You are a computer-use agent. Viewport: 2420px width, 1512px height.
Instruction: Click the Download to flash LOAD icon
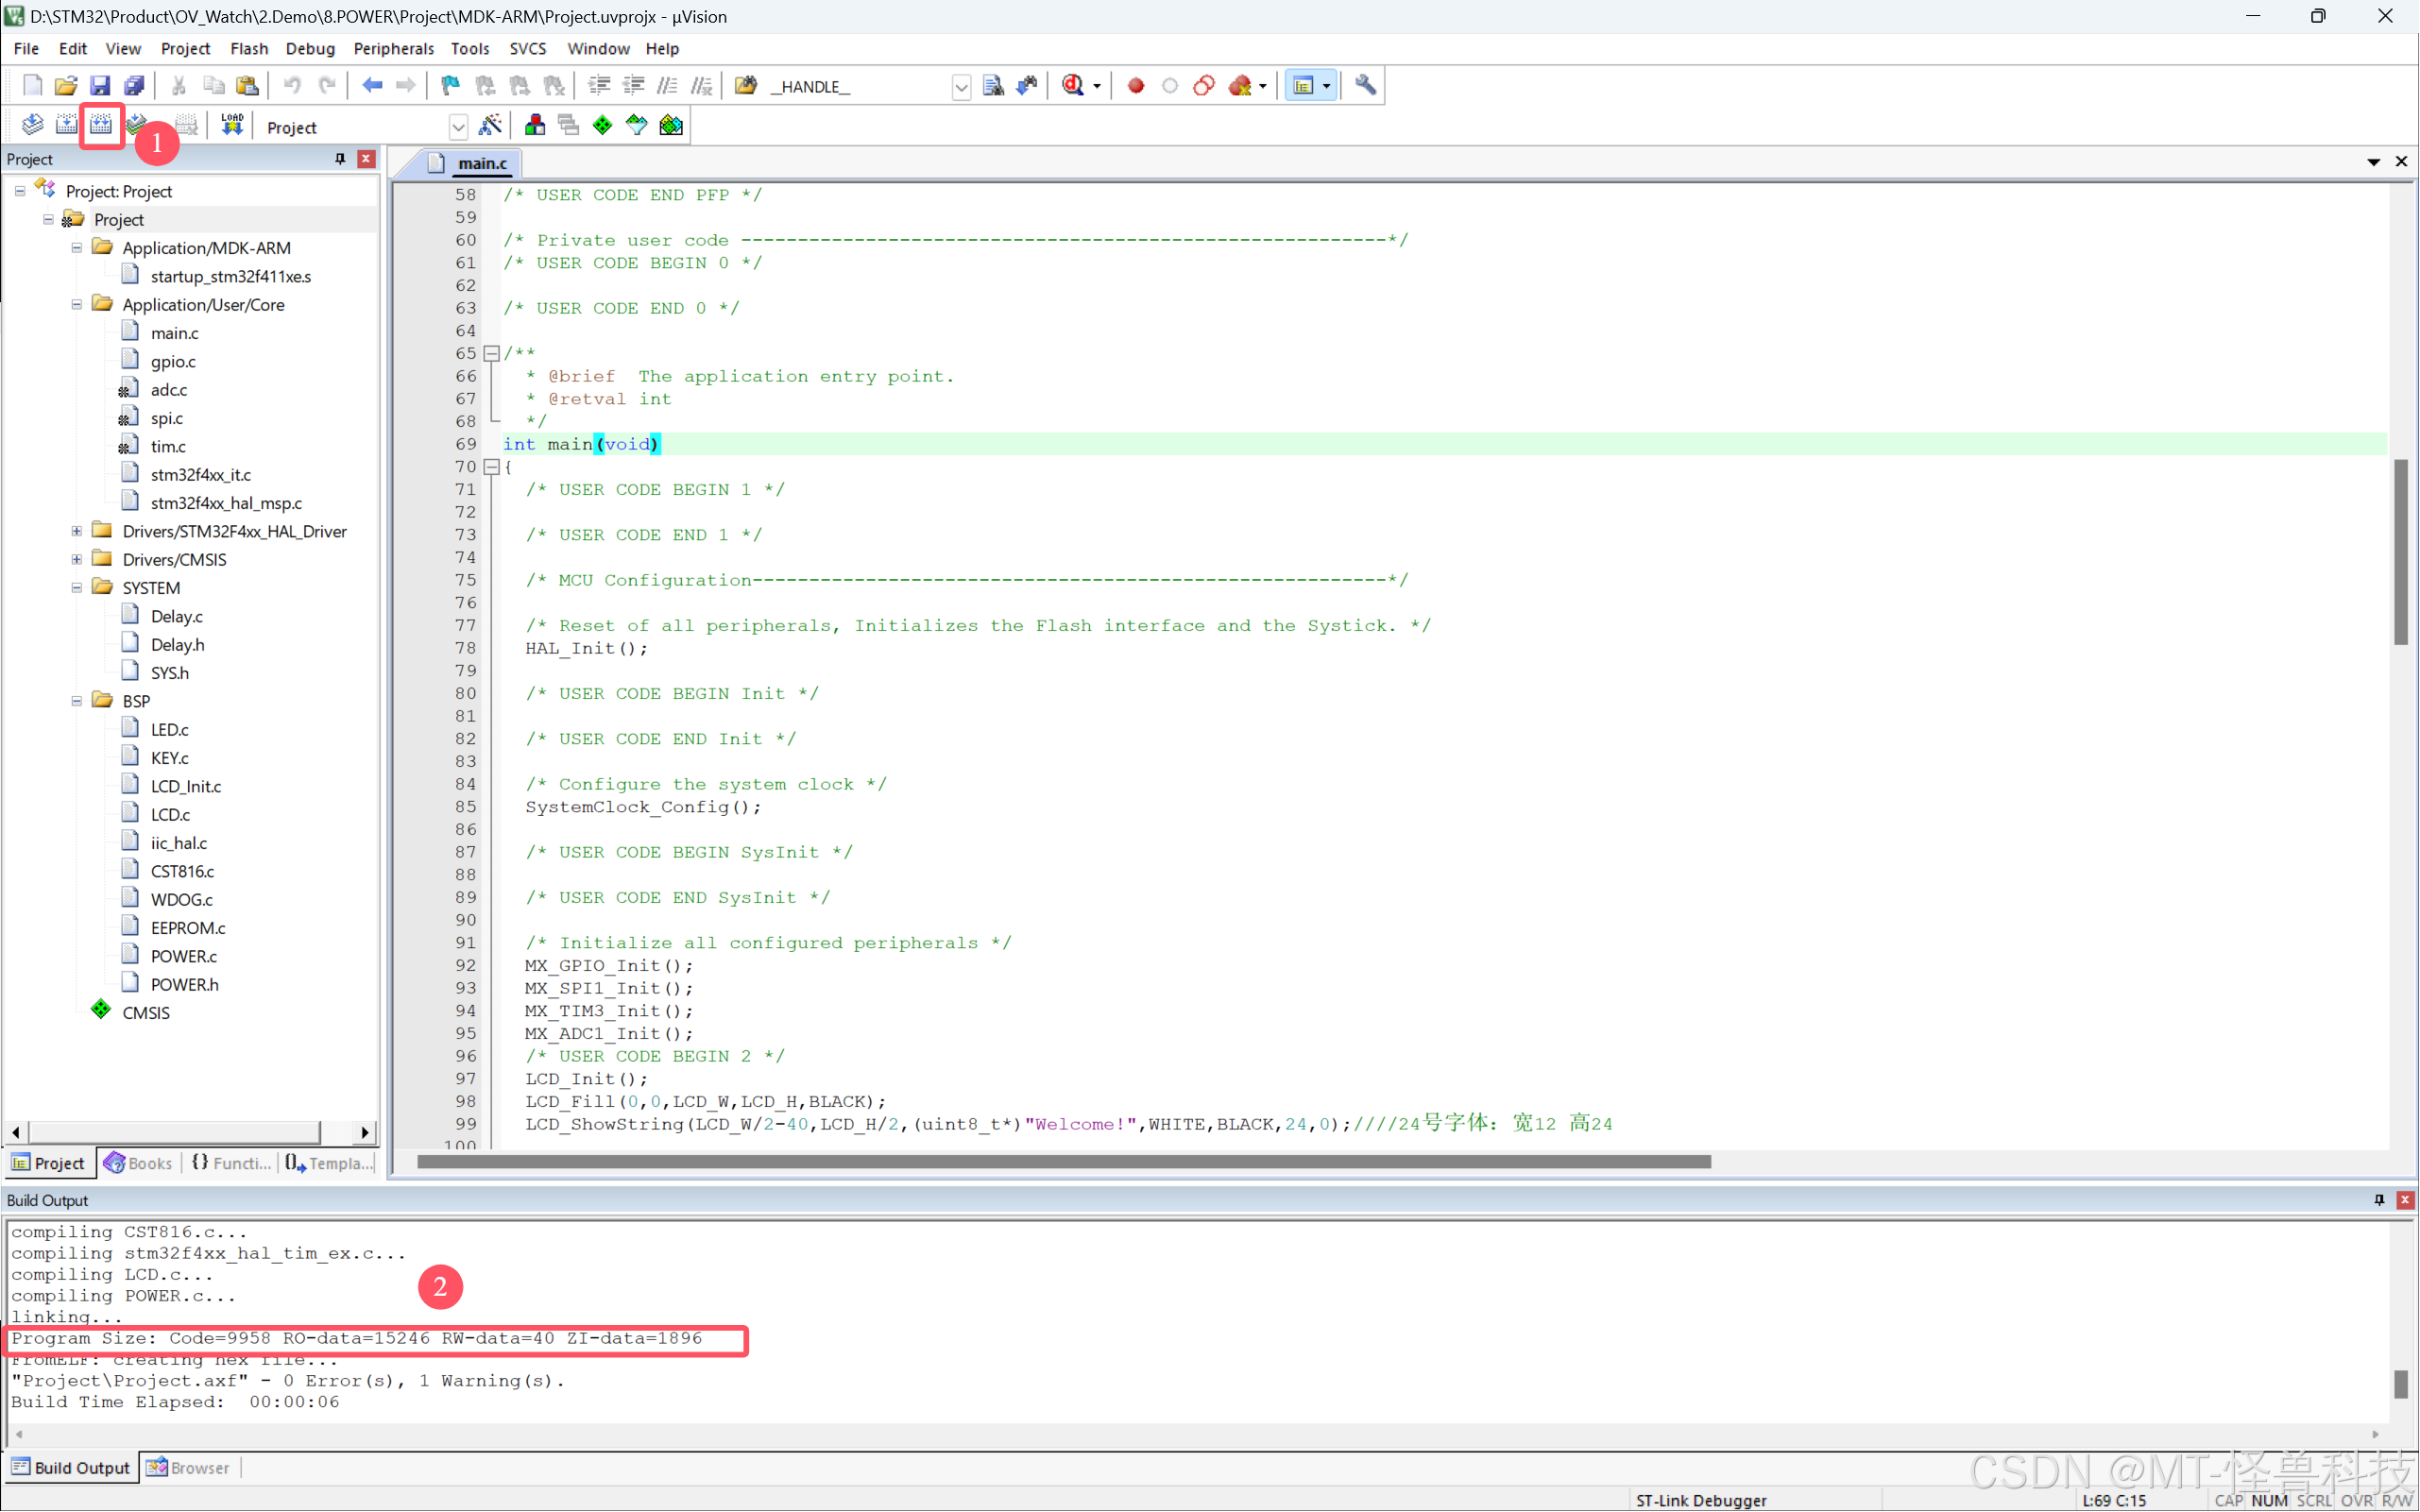pyautogui.click(x=232, y=125)
